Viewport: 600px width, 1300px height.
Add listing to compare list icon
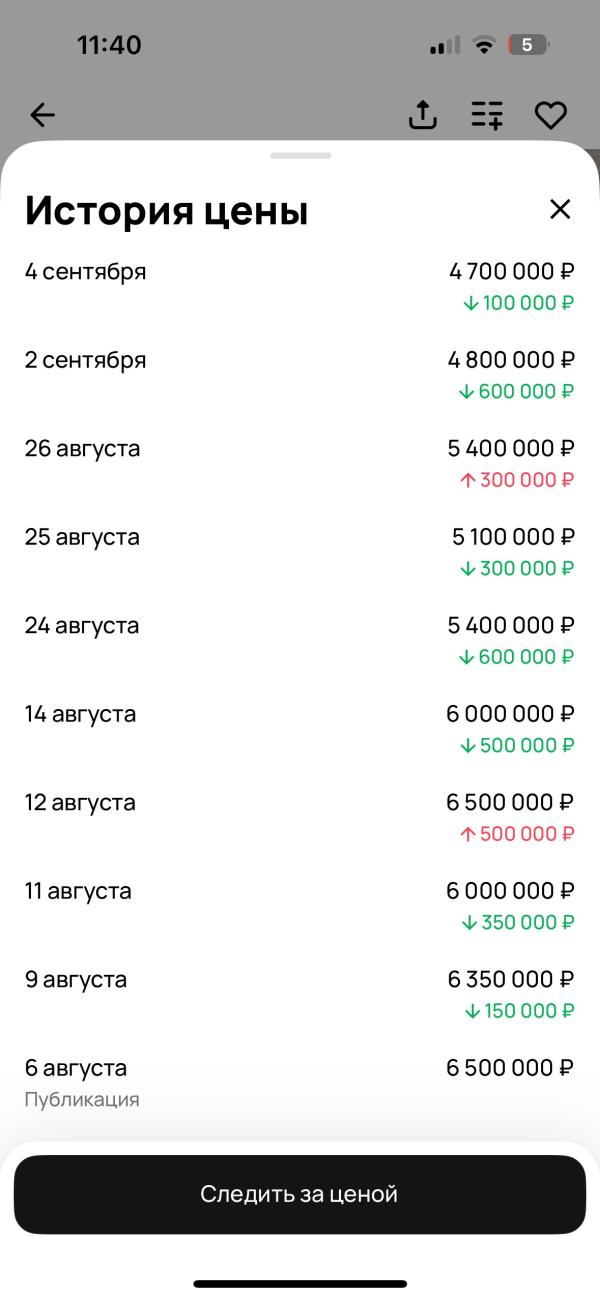(487, 115)
